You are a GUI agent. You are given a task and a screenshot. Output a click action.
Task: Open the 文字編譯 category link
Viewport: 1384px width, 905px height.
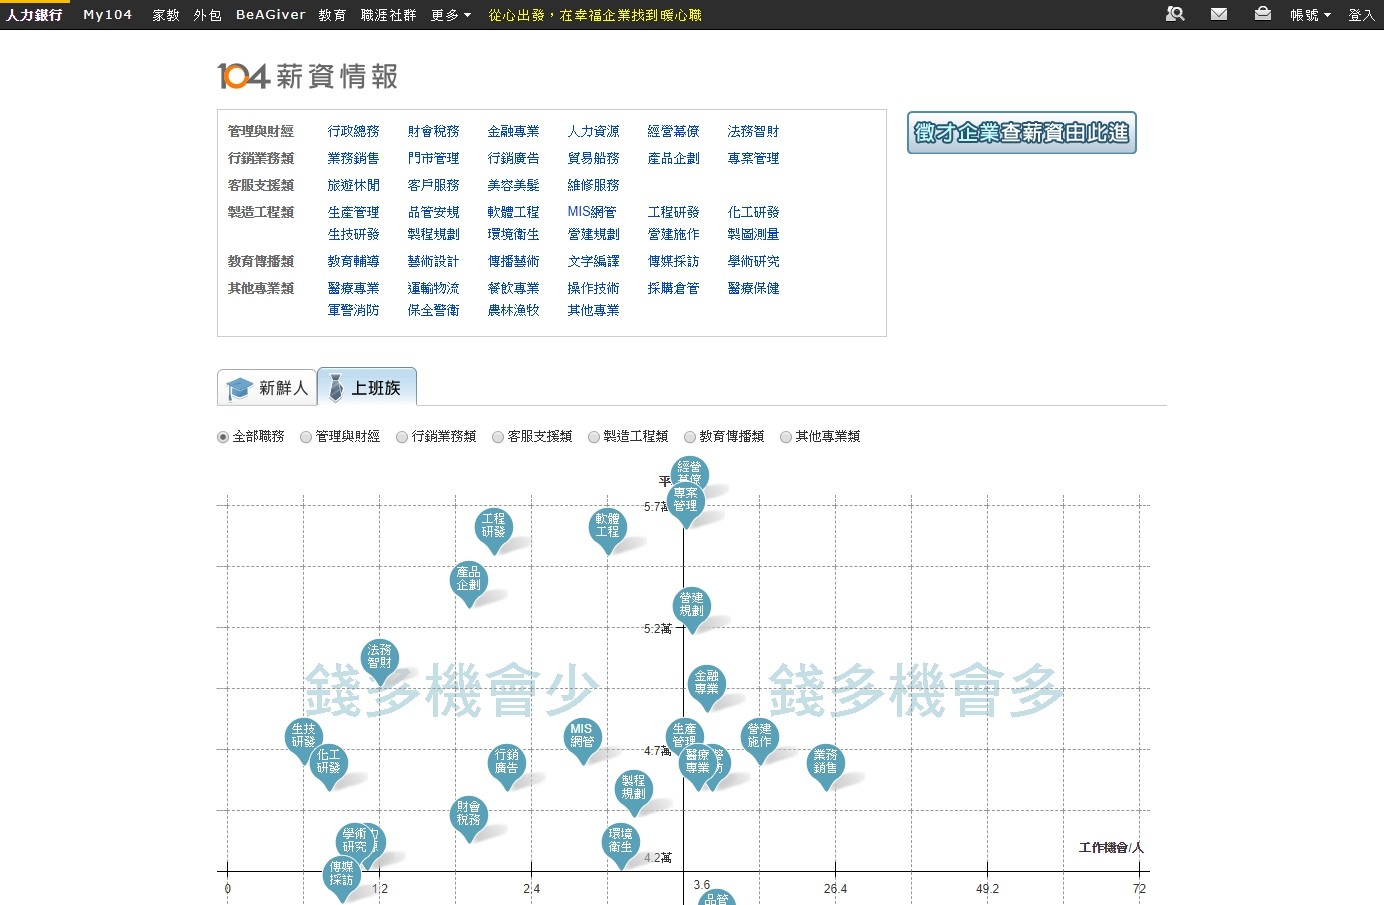pyautogui.click(x=594, y=261)
